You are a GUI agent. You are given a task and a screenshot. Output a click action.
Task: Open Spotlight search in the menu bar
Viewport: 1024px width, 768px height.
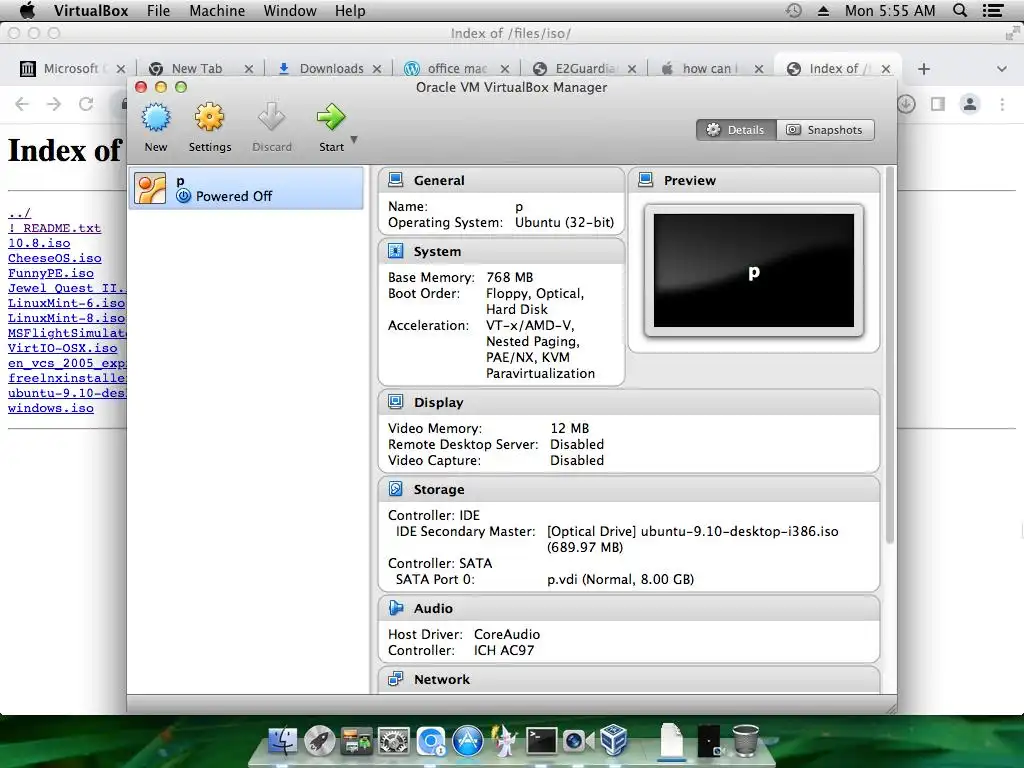(960, 10)
